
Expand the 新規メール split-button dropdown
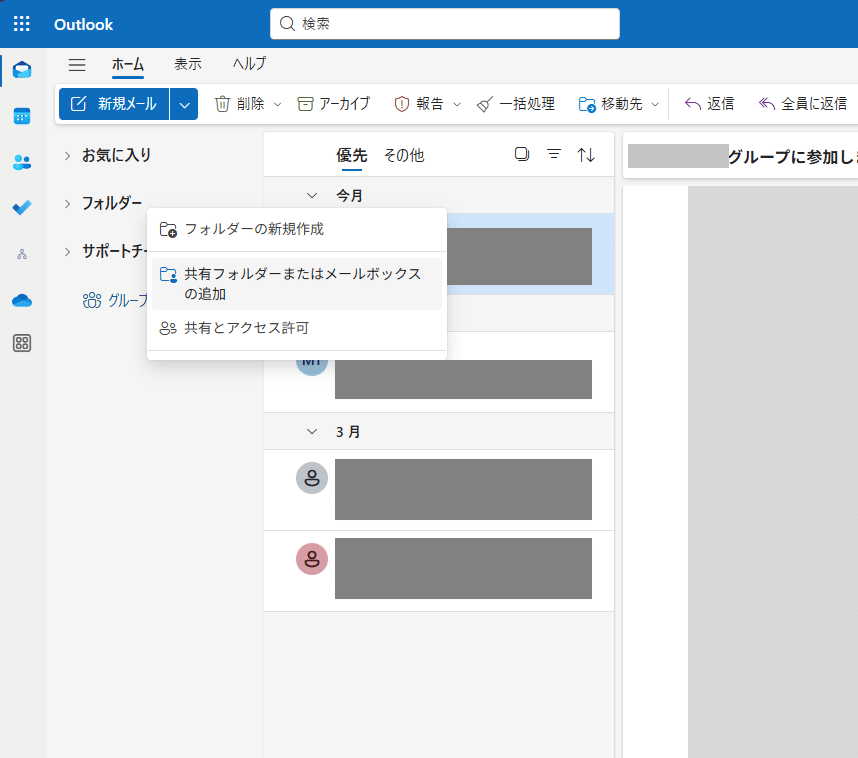(x=183, y=103)
